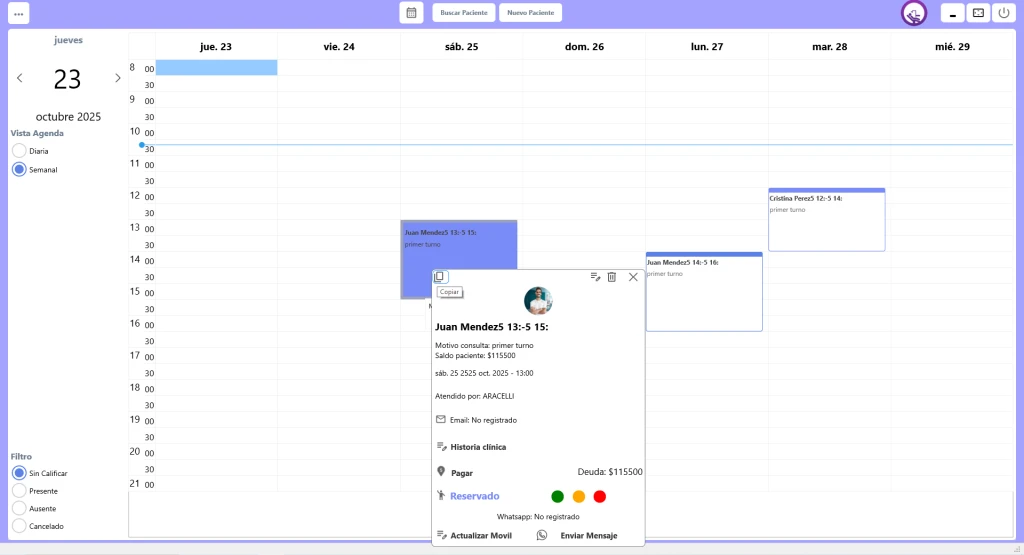The height and width of the screenshot is (555, 1024).
Task: Open the three-dots menu at top left
Action: point(18,13)
